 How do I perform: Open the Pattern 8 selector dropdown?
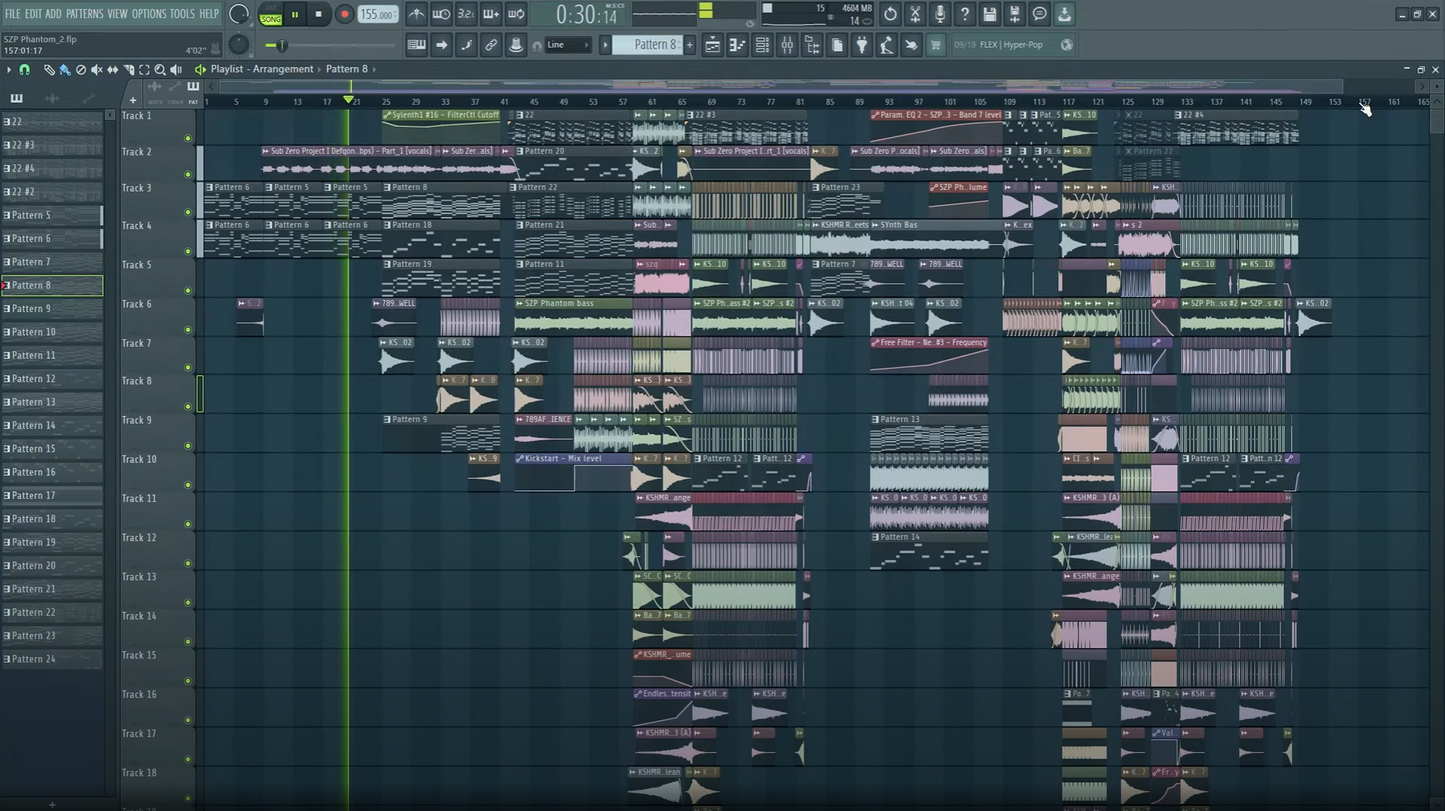pos(650,44)
